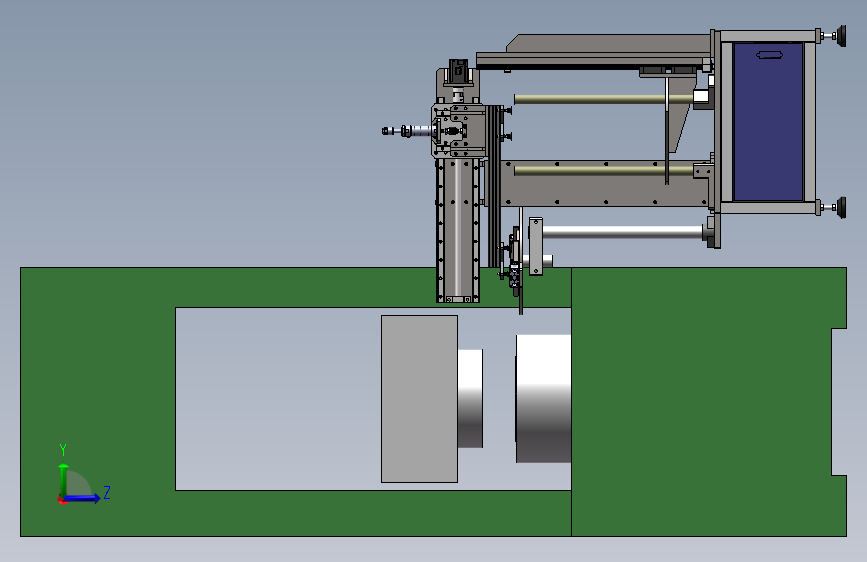The height and width of the screenshot is (562, 867).
Task: Select the silver pneumatic cylinder rod below the frame
Action: click(623, 232)
